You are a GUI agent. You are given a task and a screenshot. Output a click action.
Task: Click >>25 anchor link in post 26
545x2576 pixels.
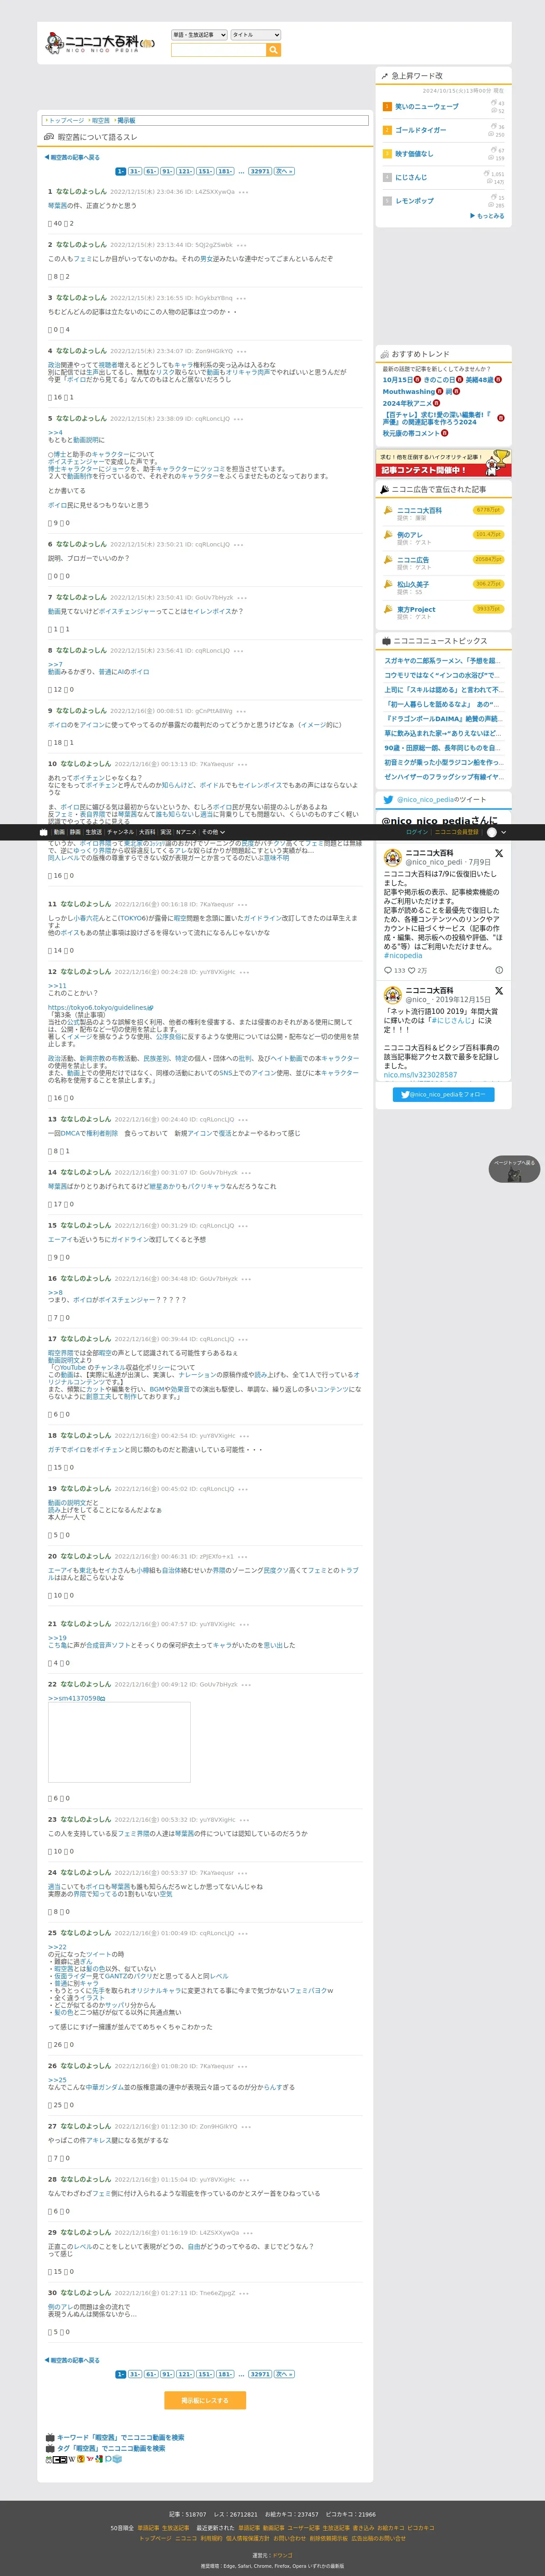tap(57, 2080)
